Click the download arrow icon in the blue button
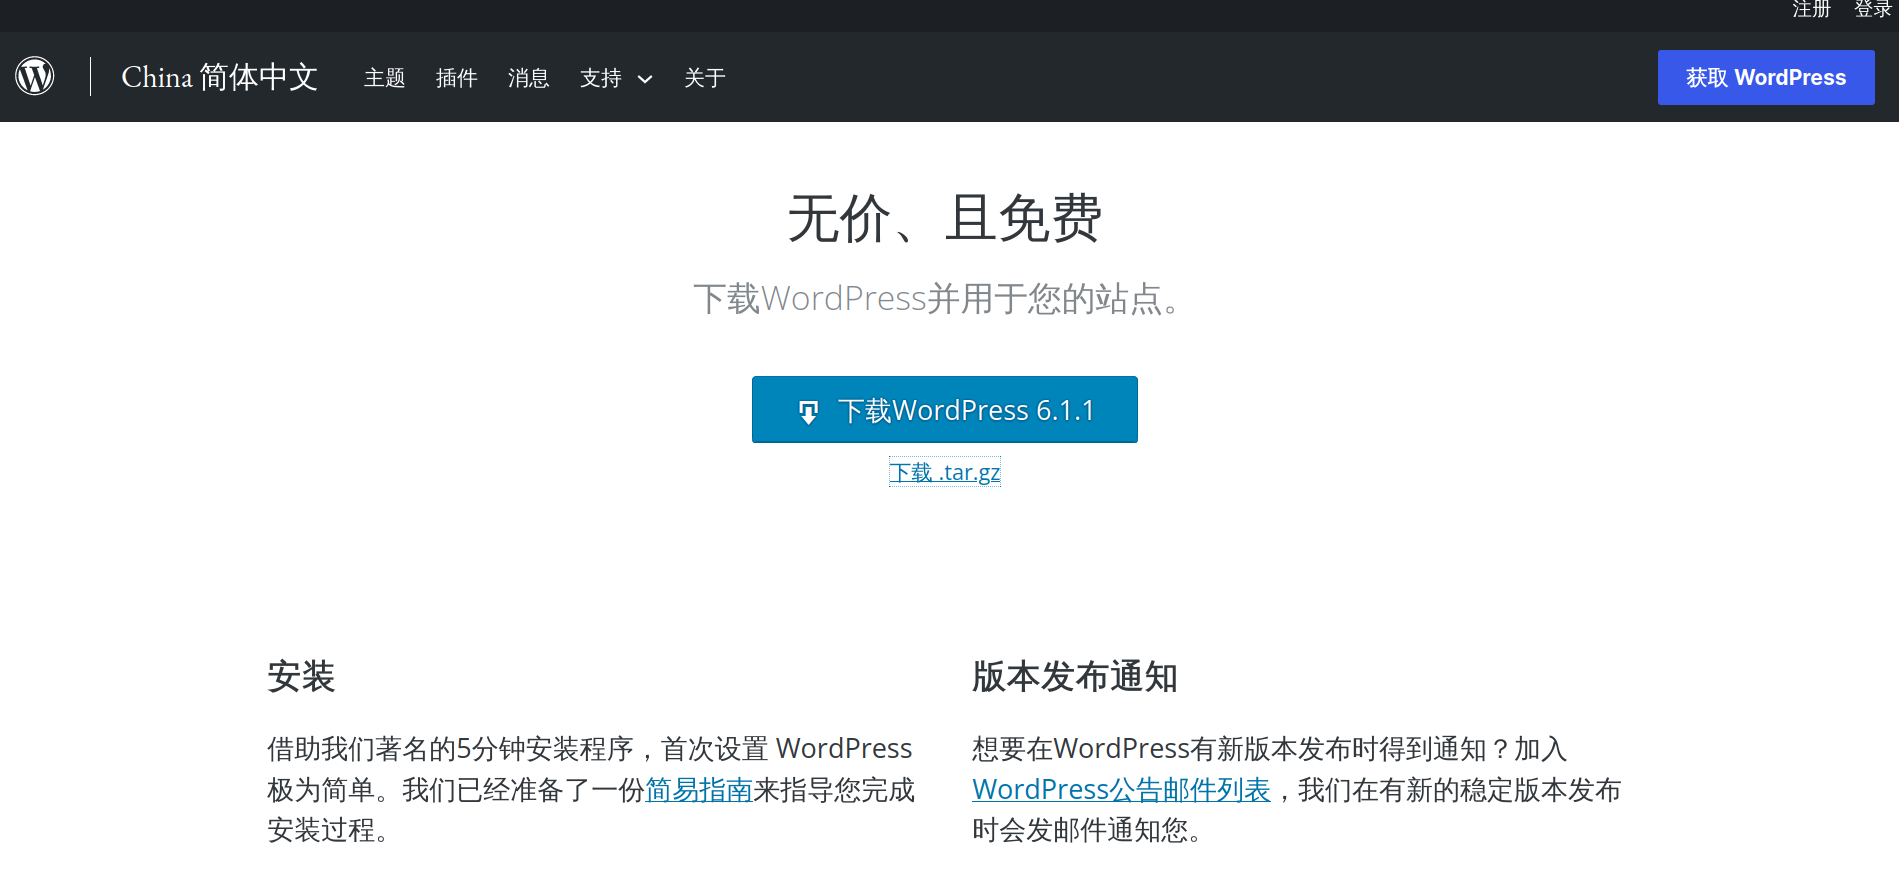 (x=808, y=411)
